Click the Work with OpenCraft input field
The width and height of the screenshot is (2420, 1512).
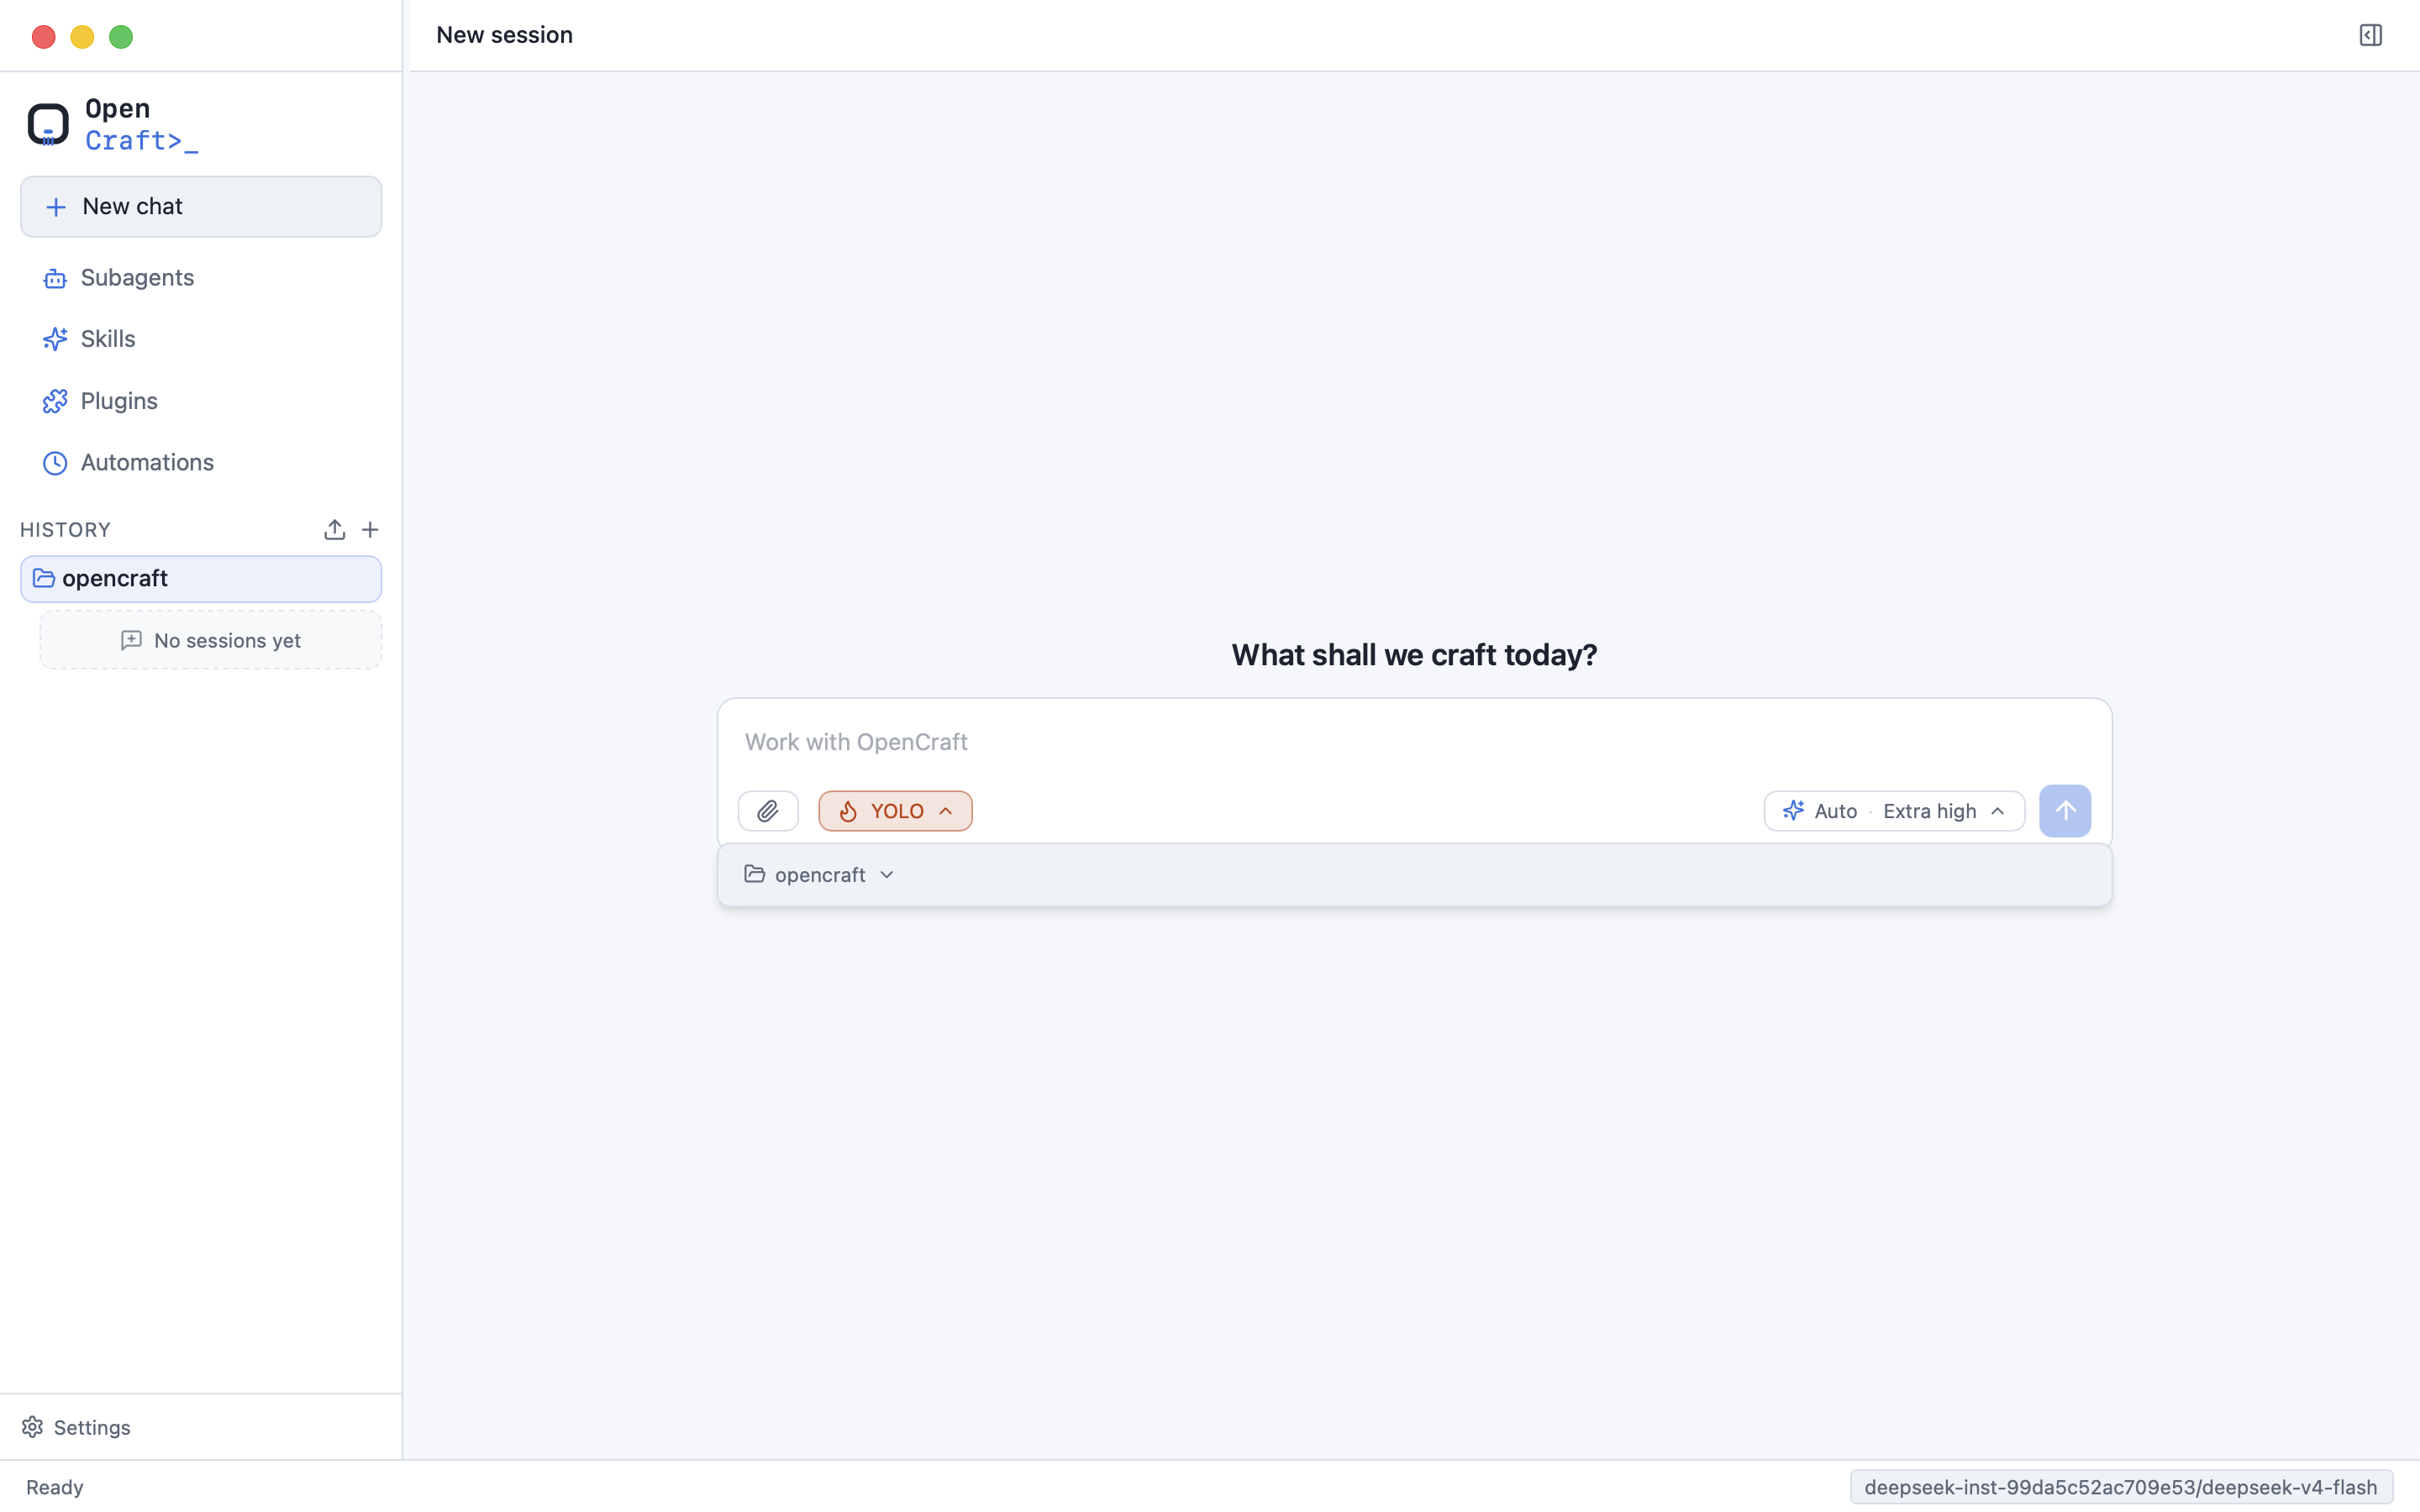(1414, 742)
